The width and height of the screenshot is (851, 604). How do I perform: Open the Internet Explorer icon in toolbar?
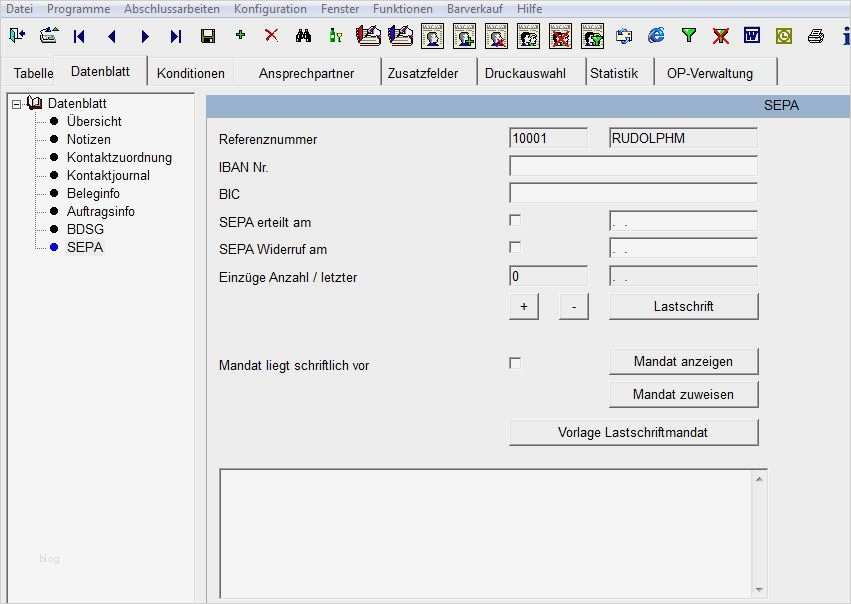click(656, 36)
